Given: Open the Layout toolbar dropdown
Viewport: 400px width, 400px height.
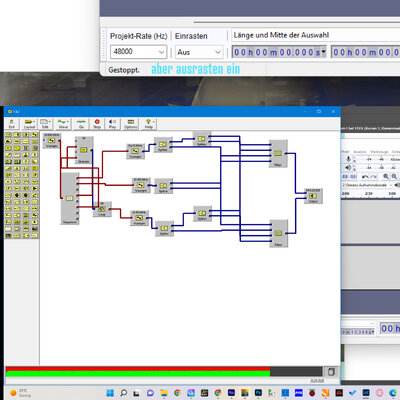Looking at the screenshot, I should [x=29, y=124].
